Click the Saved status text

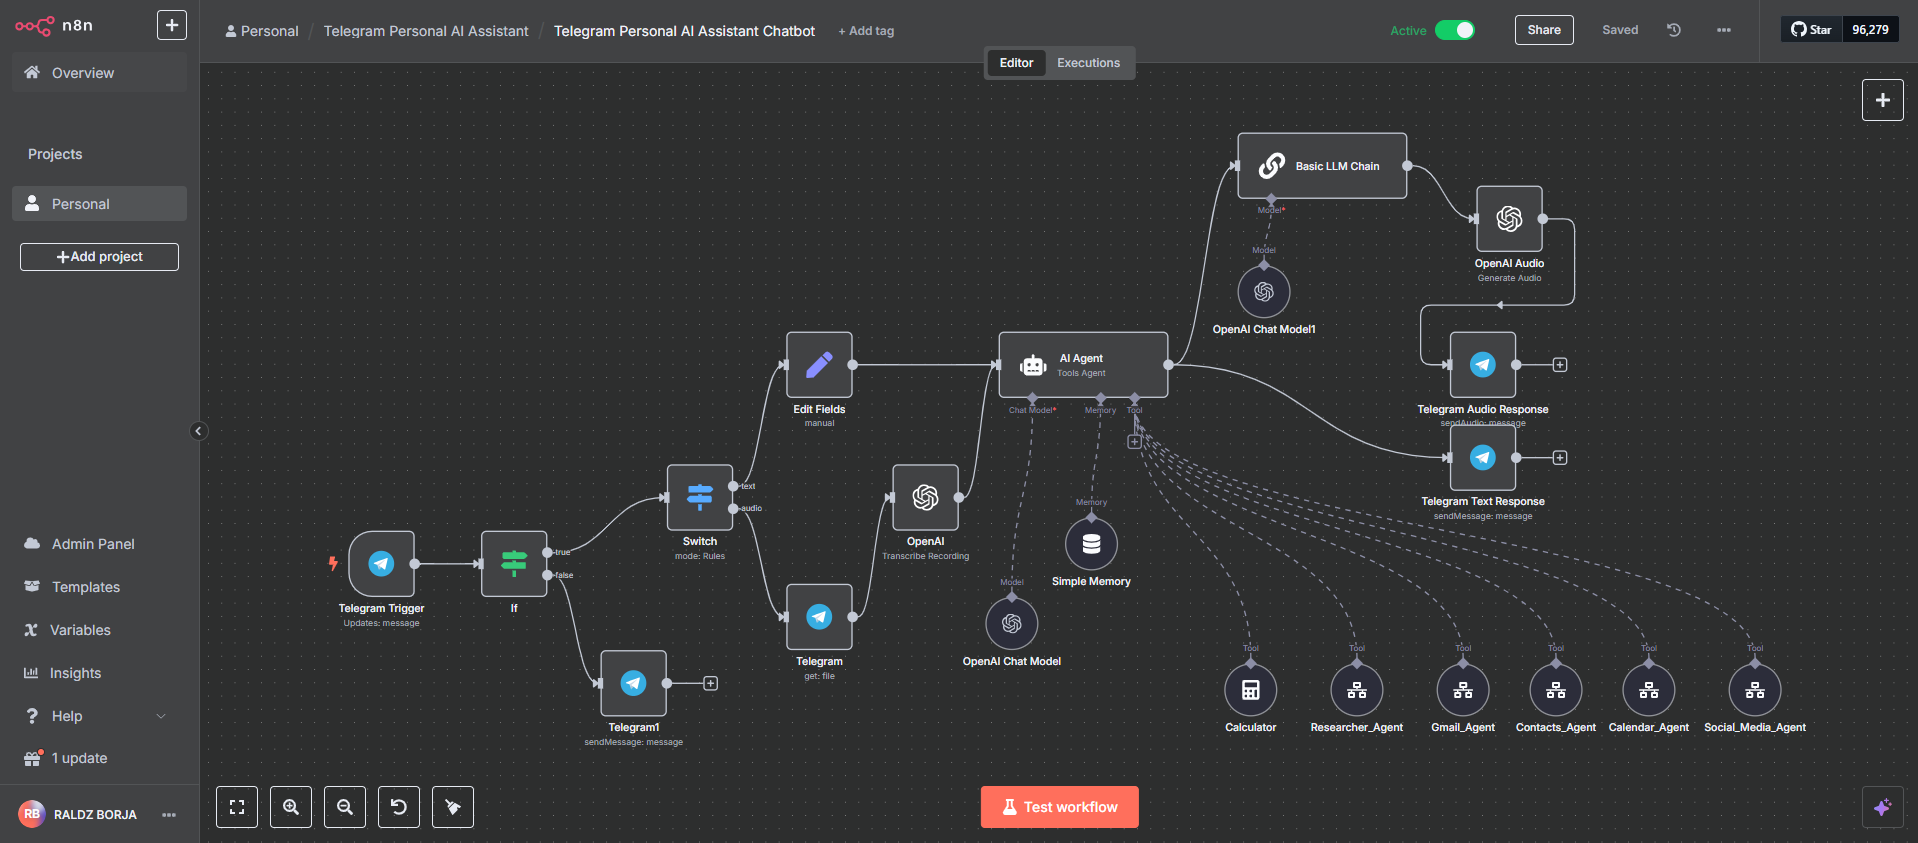(1620, 30)
